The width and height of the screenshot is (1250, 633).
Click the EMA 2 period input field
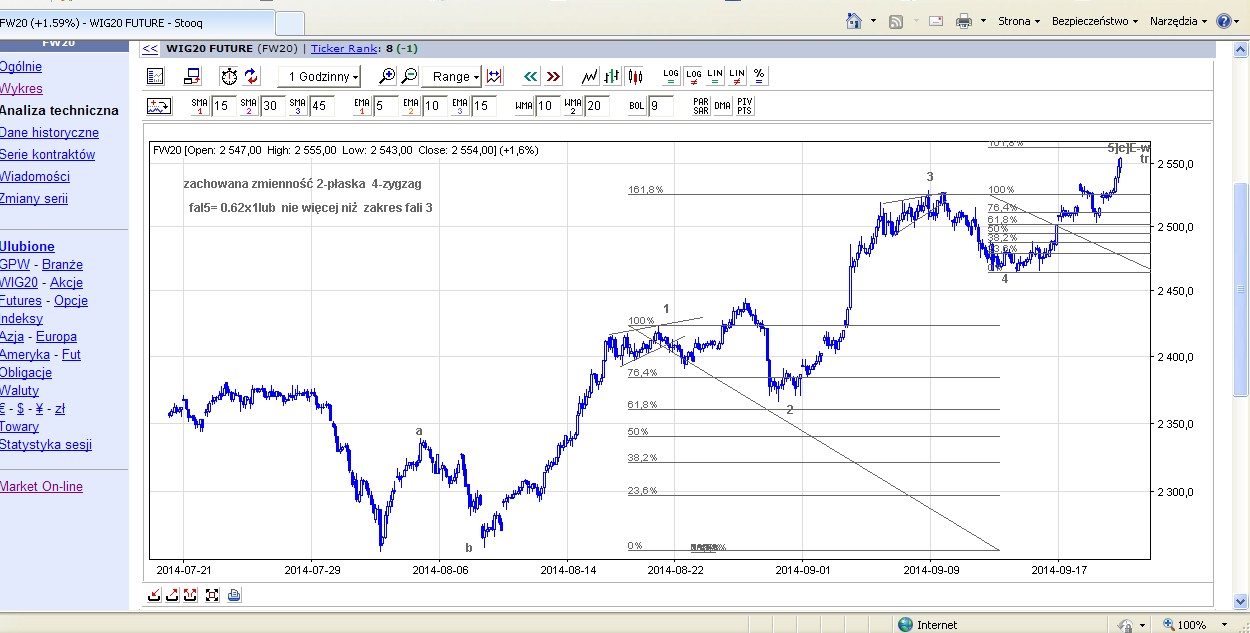pos(434,106)
